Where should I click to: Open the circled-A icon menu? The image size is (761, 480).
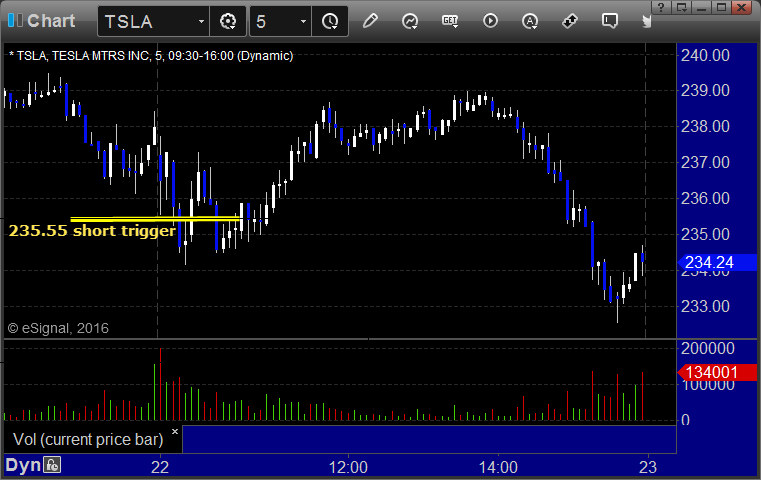(x=530, y=21)
